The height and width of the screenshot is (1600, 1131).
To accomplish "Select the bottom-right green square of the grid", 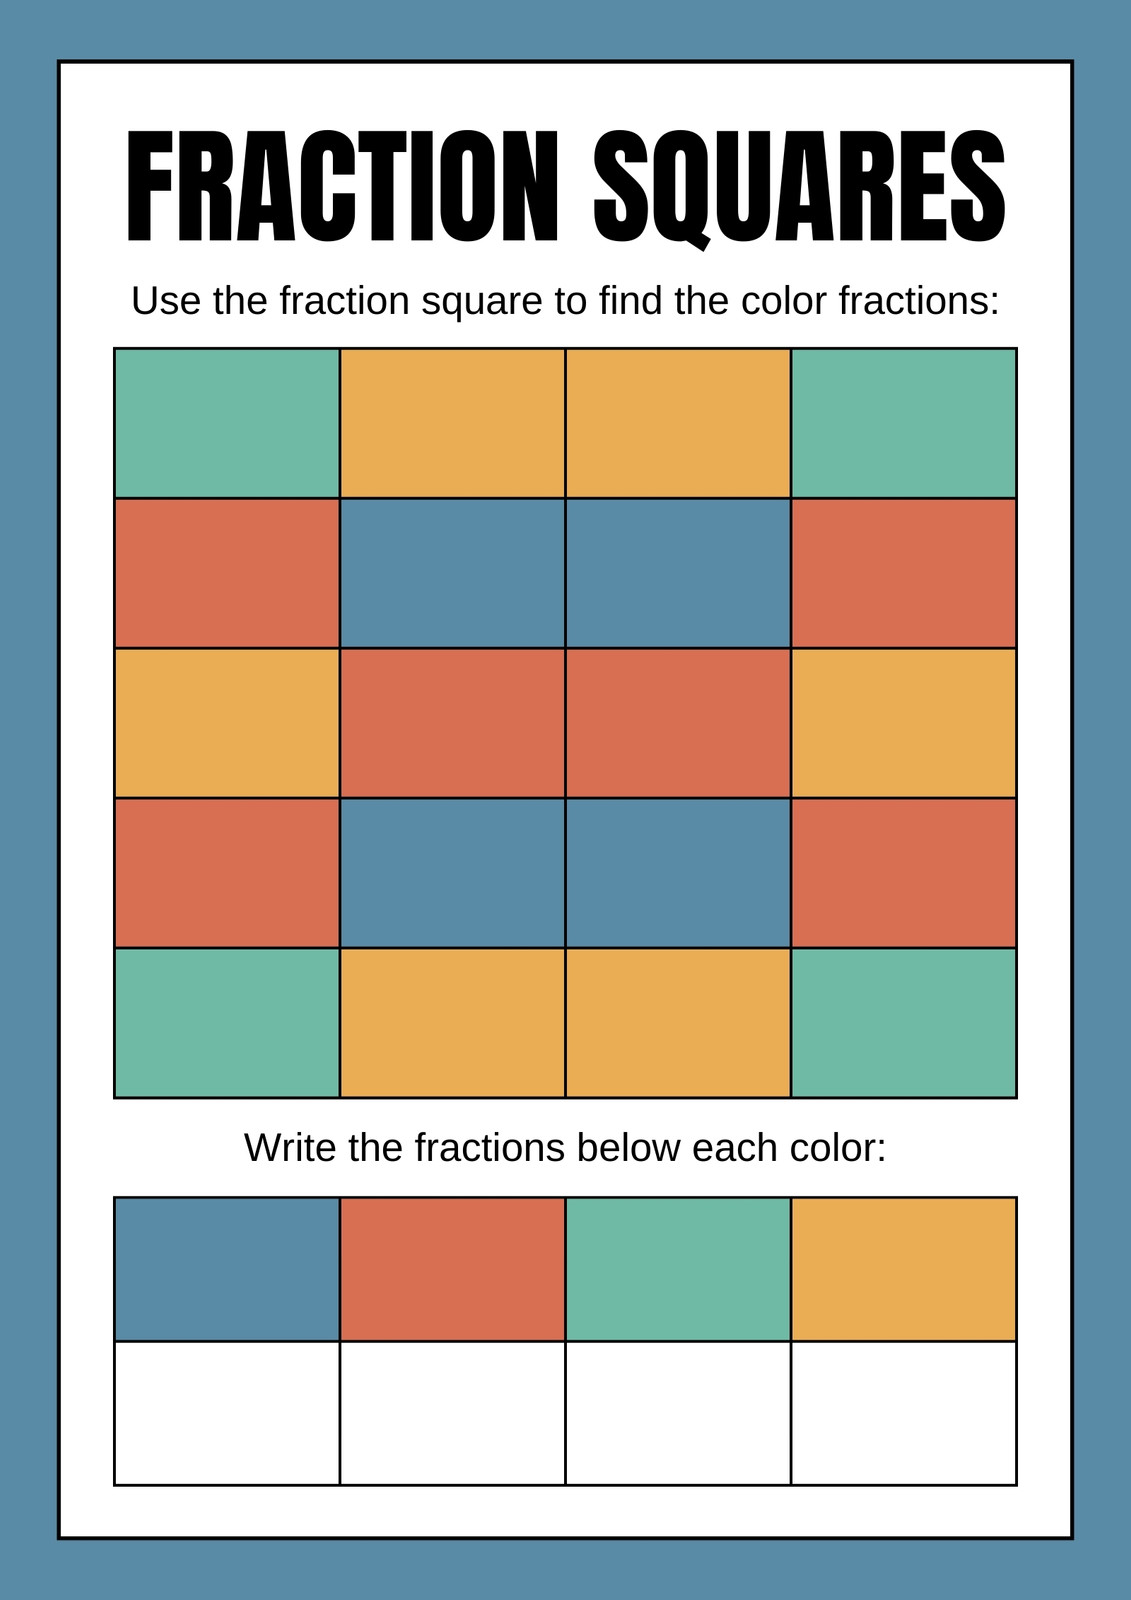I will [904, 1023].
